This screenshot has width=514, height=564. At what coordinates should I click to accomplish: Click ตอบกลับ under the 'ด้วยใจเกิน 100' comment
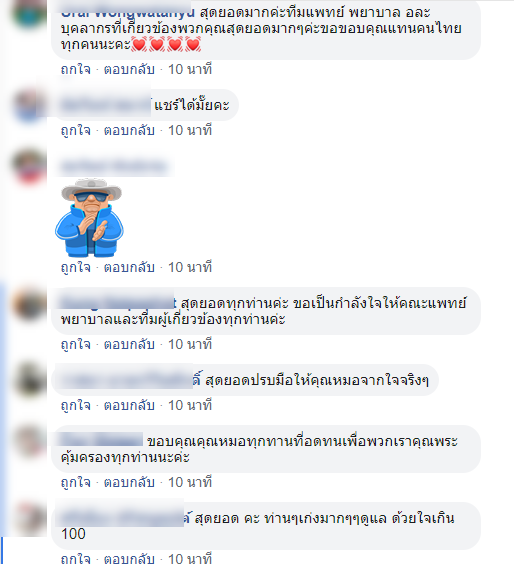click(x=129, y=558)
